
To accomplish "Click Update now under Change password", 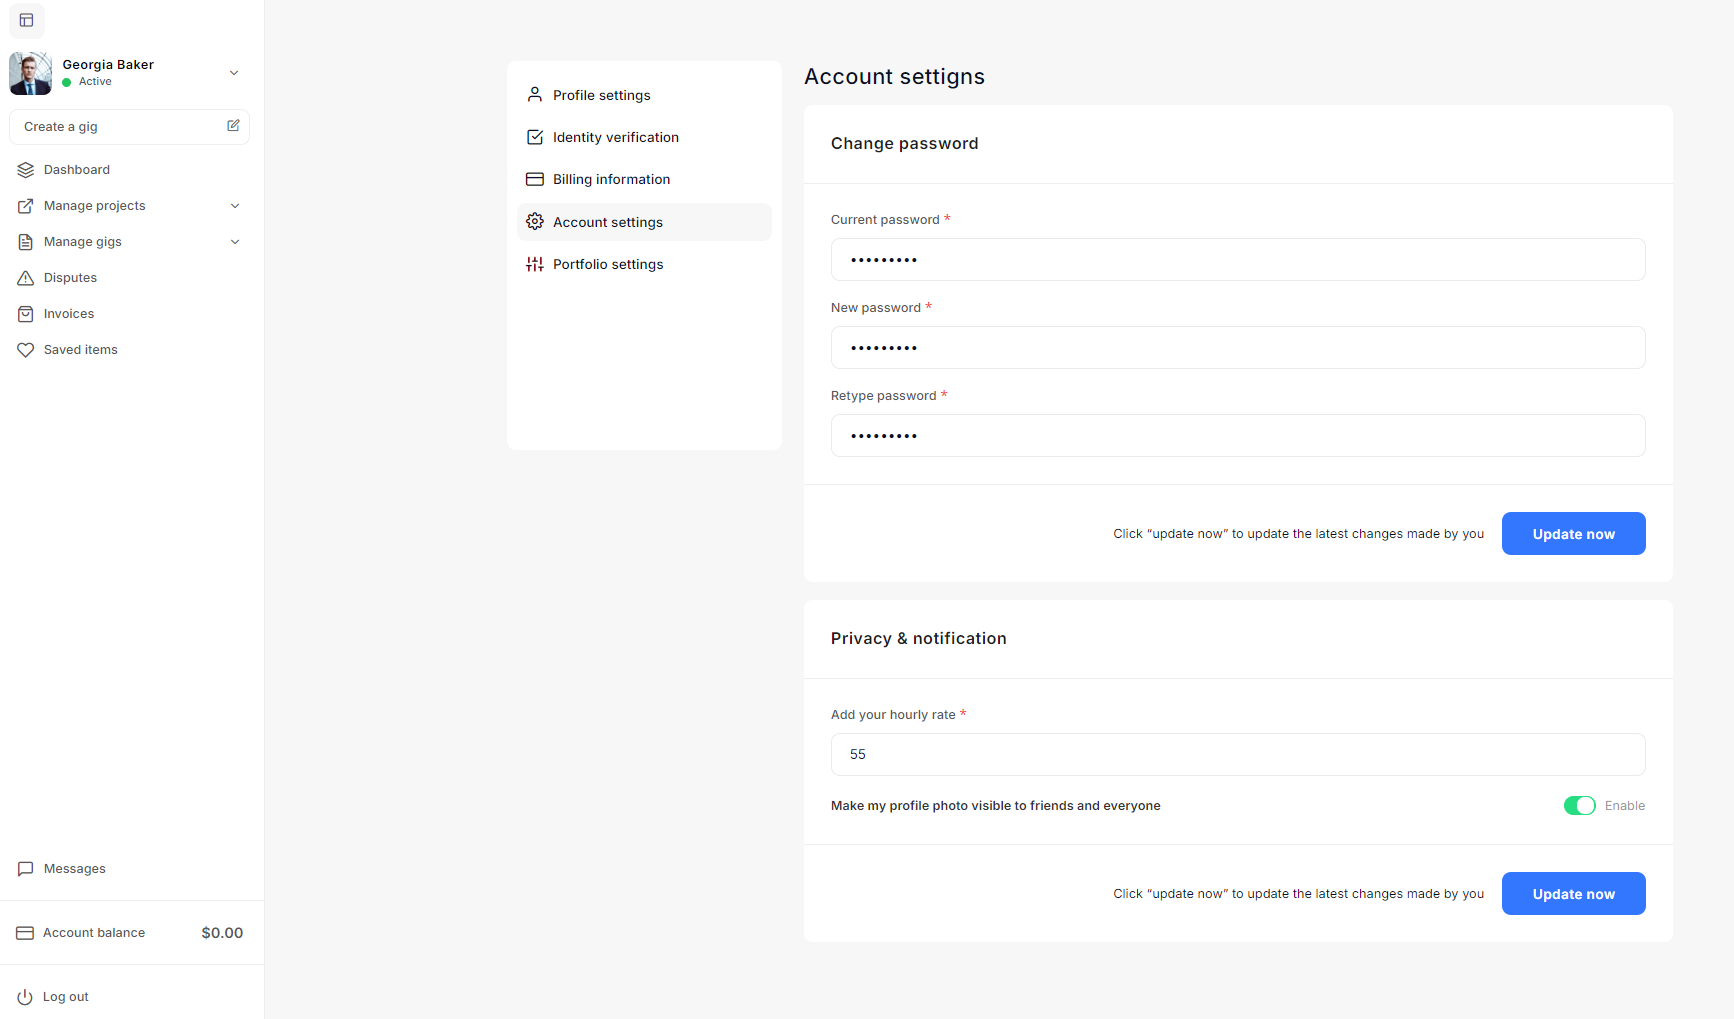I will click(1573, 534).
